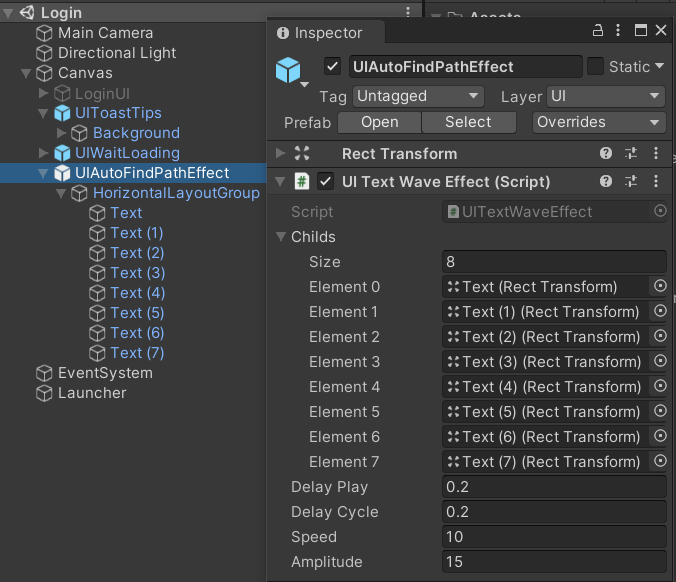Open UI Text Wave Effect component kebab menu
Screen dimensions: 676x582
pyautogui.click(x=656, y=182)
